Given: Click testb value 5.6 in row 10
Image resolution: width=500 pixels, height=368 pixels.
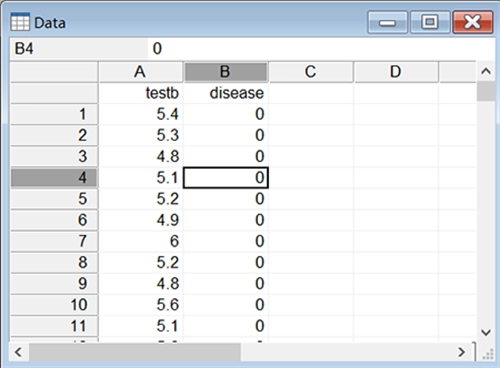Looking at the screenshot, I should [x=141, y=305].
